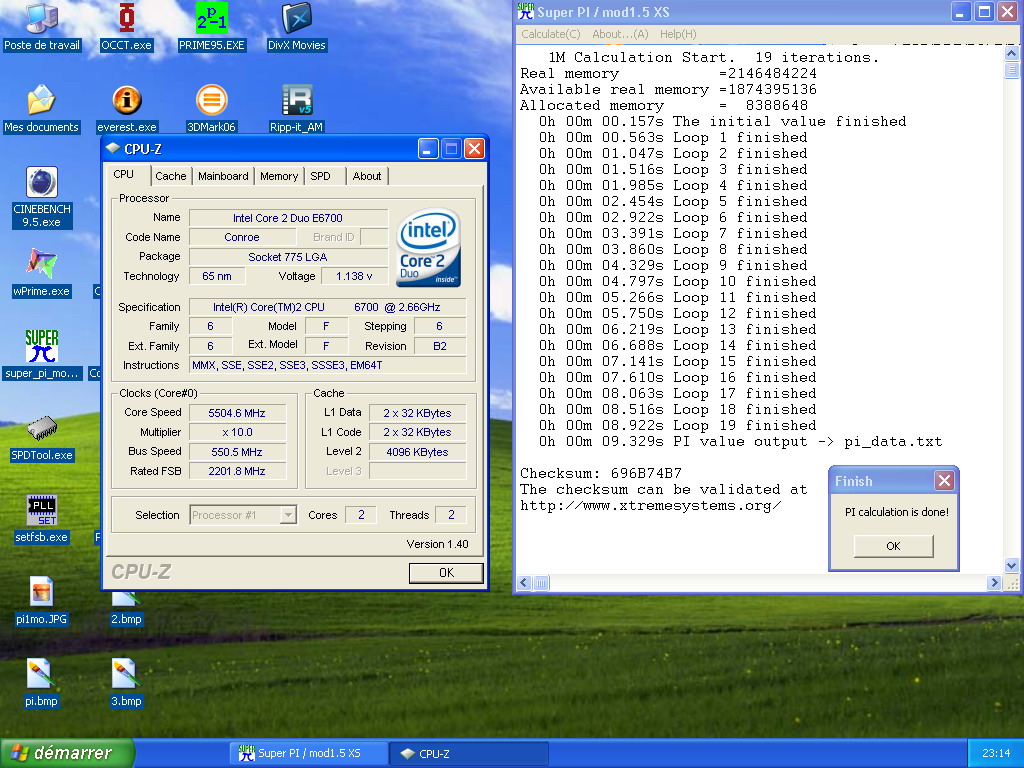The width and height of the screenshot is (1024, 768).
Task: Expand the Processor #1 selection dropdown
Action: (288, 515)
